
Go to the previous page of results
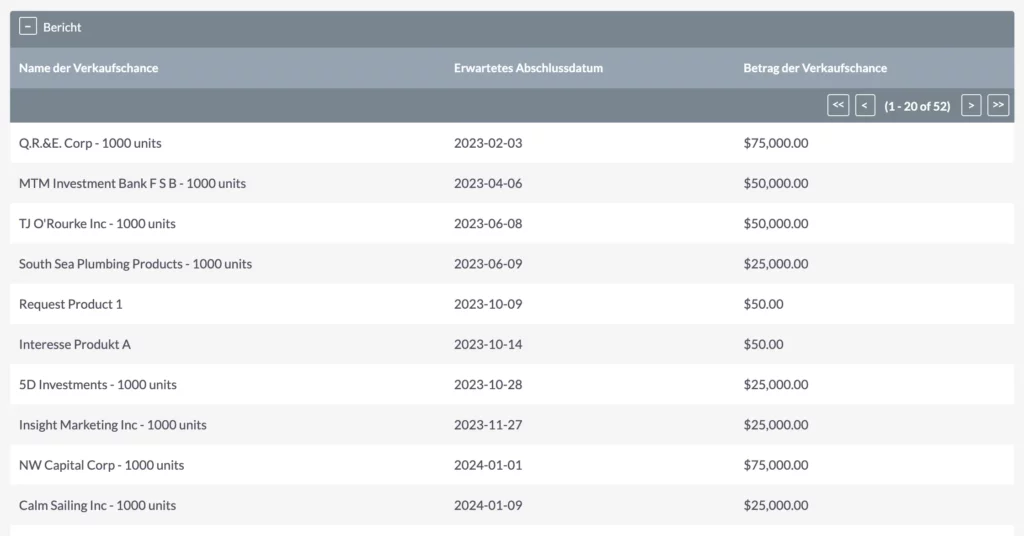pyautogui.click(x=865, y=105)
